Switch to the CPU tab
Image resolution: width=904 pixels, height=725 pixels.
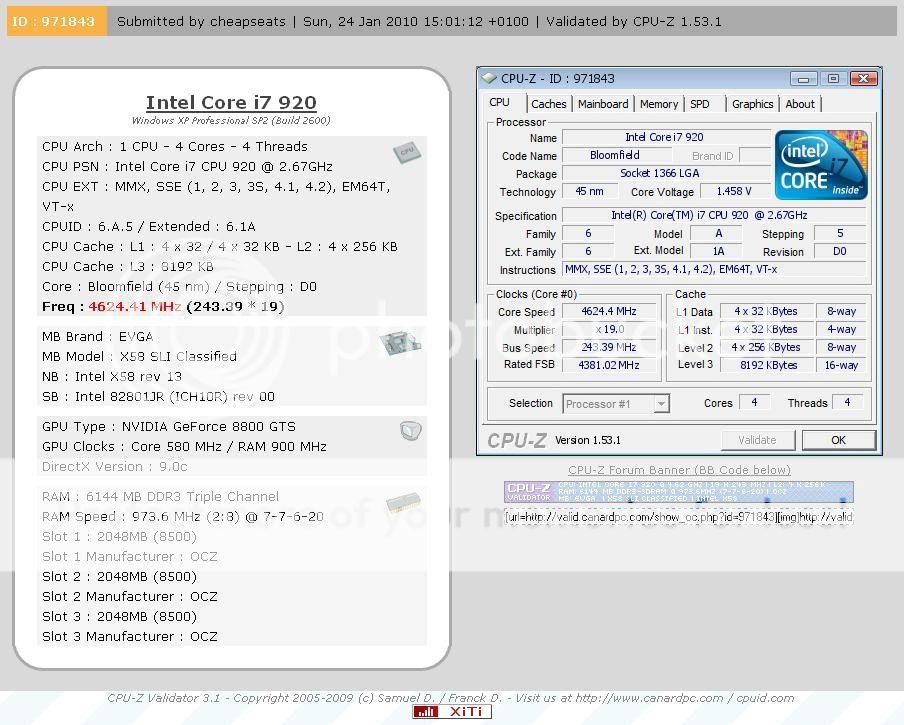[x=499, y=103]
